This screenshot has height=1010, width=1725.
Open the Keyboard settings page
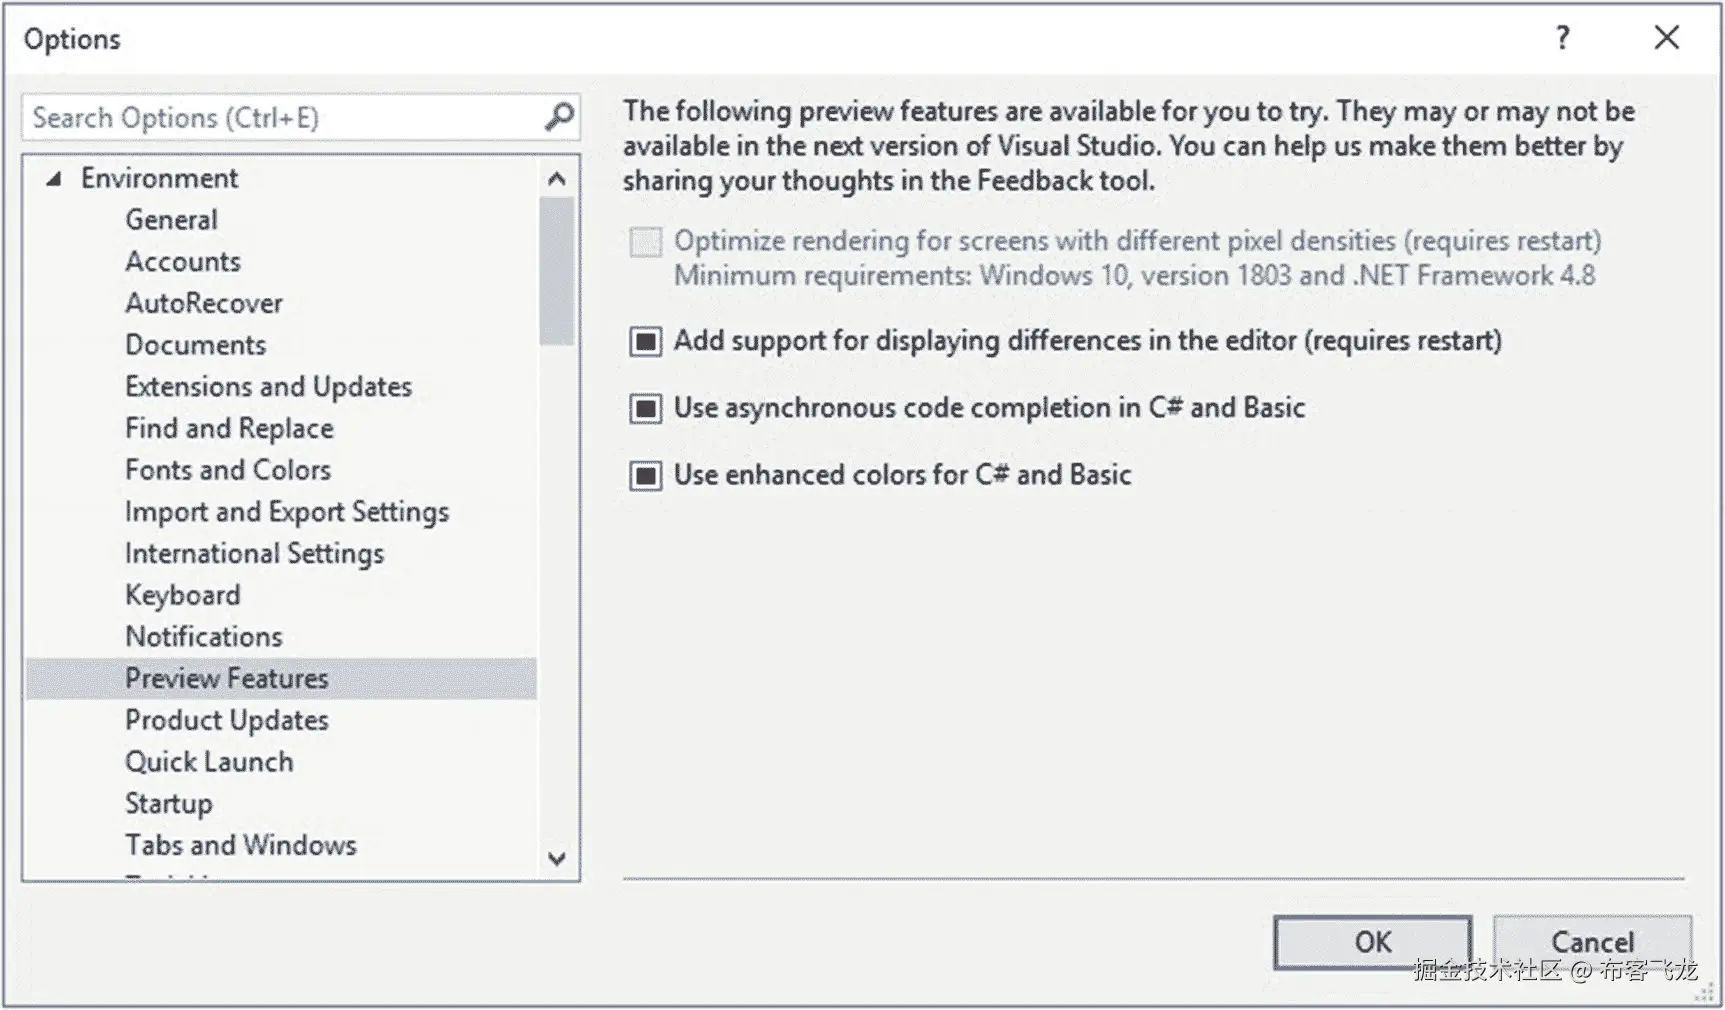click(x=182, y=595)
